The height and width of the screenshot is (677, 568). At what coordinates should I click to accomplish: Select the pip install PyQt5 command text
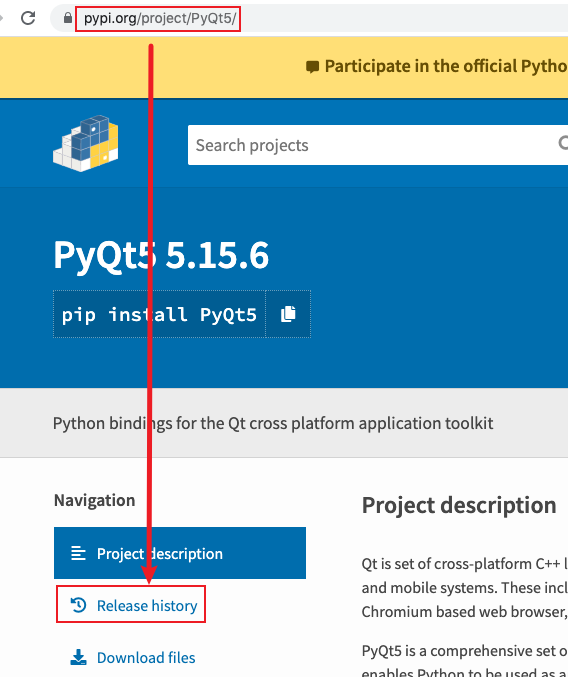pos(159,314)
